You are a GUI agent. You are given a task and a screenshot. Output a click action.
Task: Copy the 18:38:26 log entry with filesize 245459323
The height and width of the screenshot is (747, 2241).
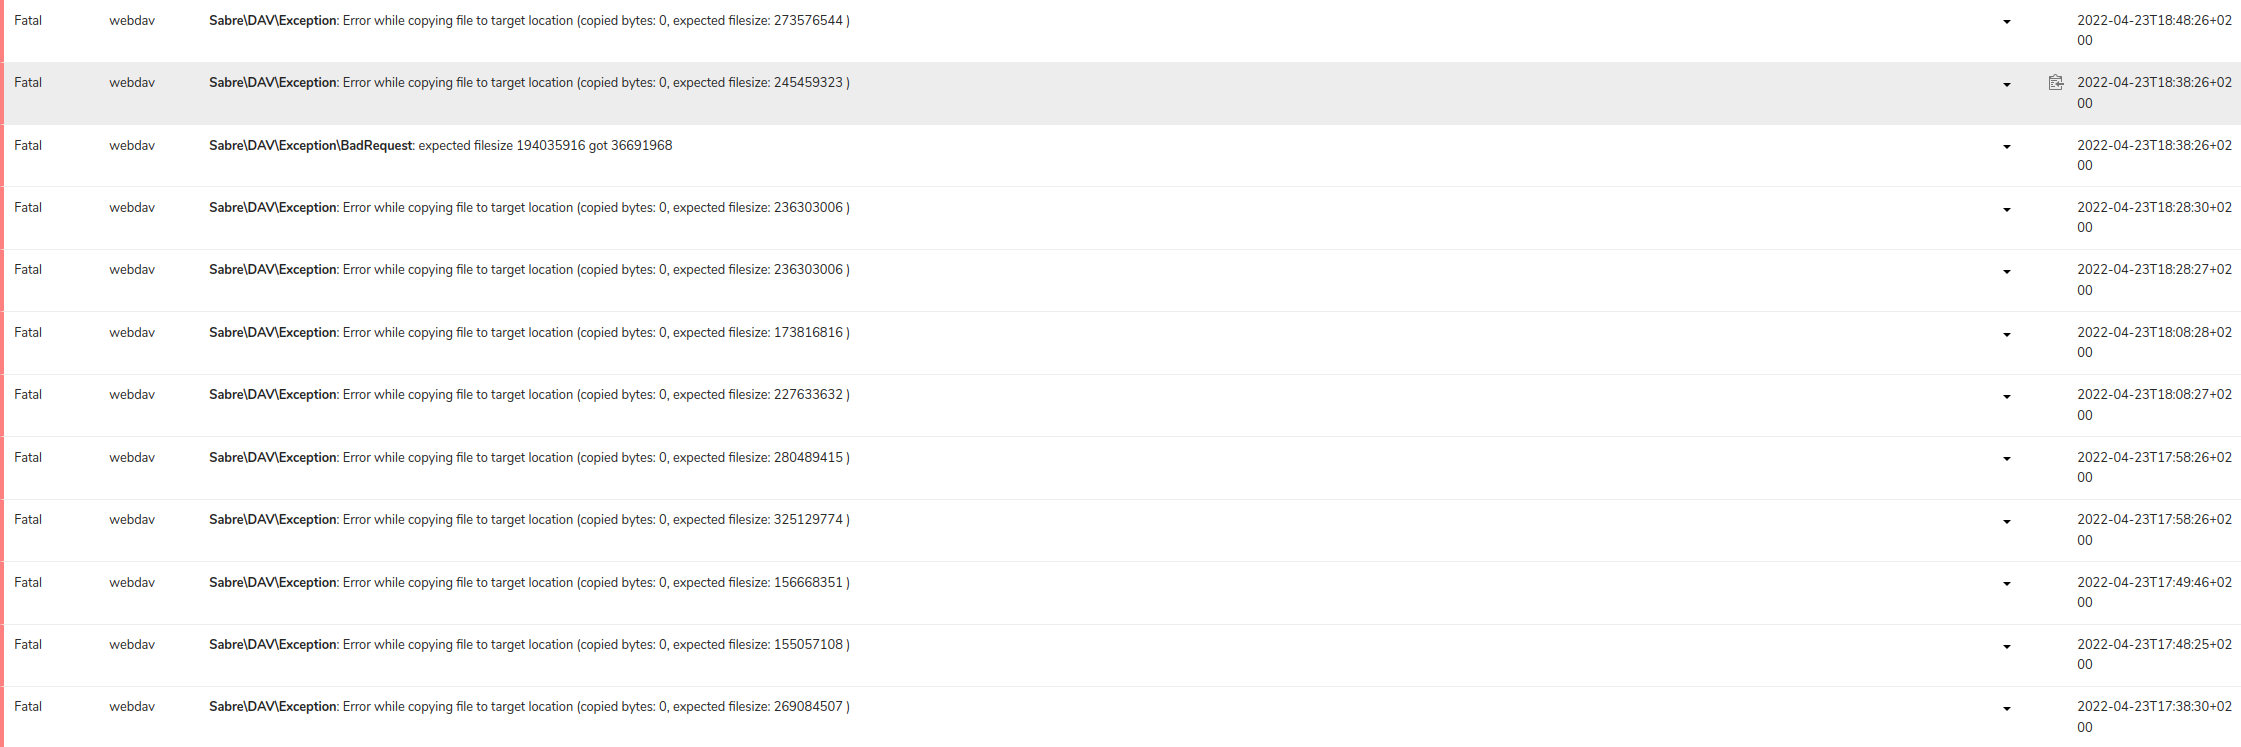(2055, 83)
